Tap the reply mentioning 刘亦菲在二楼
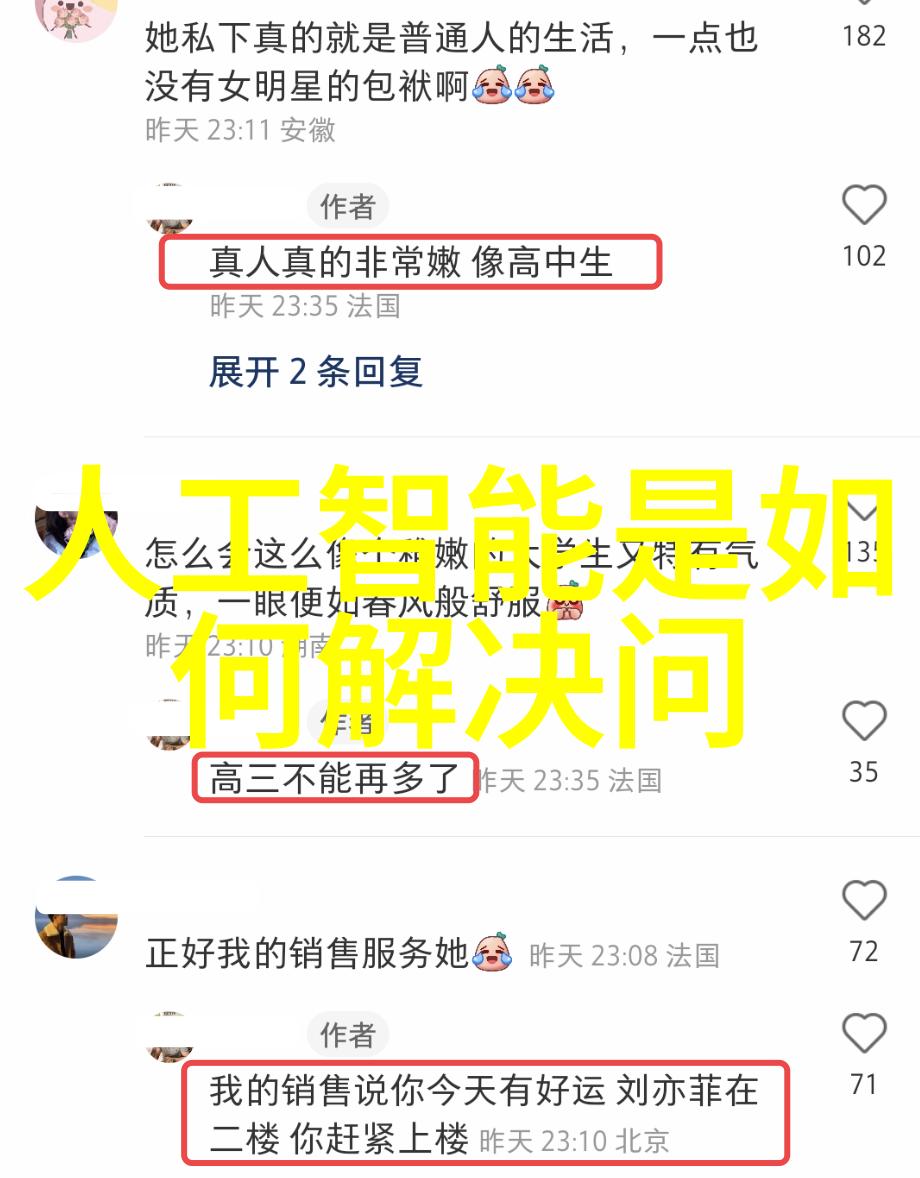The image size is (920, 1178). pos(484,1115)
